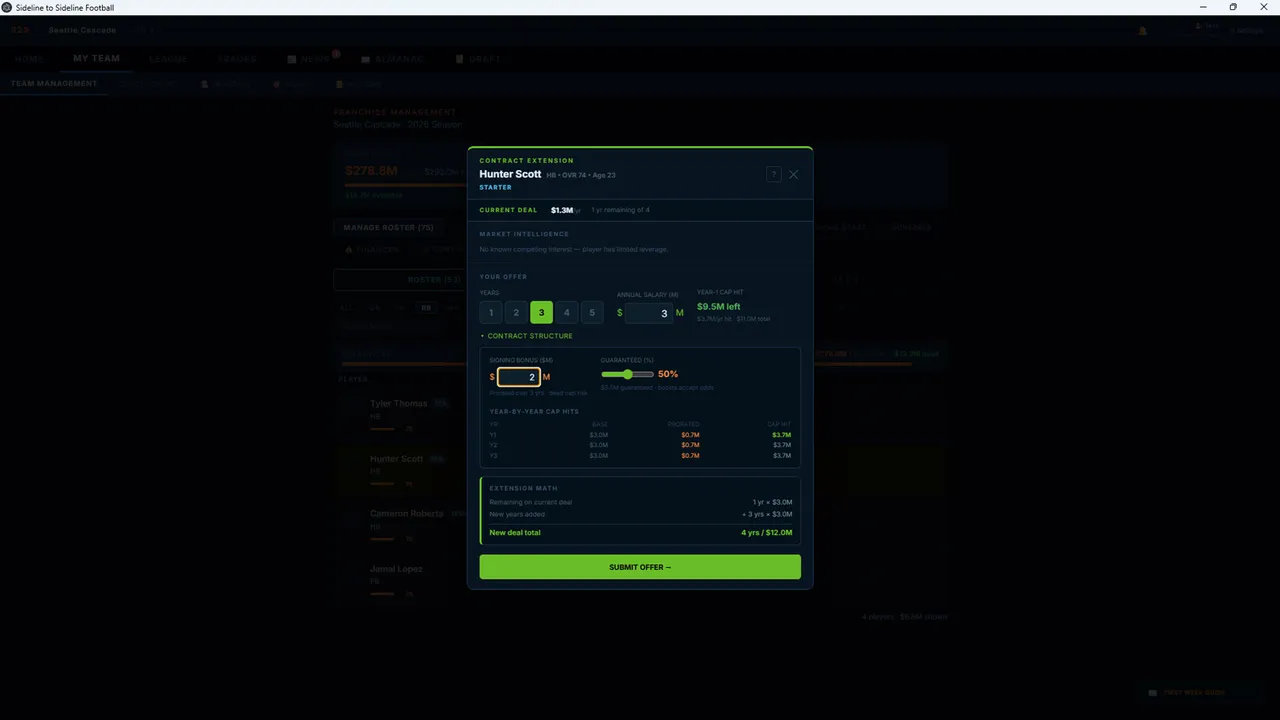Select the highlighted 3 years button
This screenshot has height=720, width=1280.
pos(541,313)
